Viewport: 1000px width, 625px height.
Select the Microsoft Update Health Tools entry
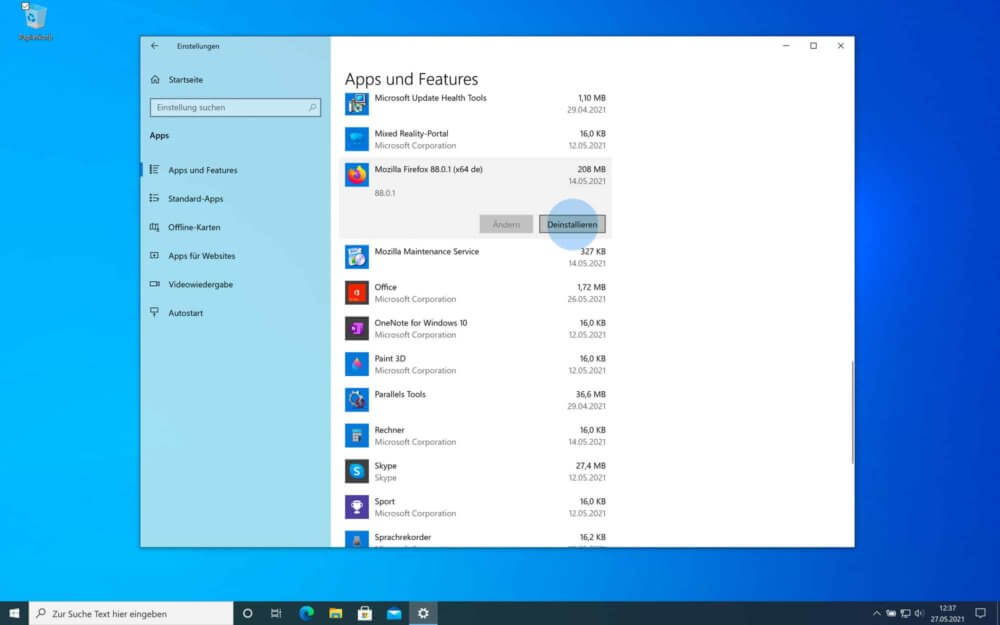click(475, 103)
